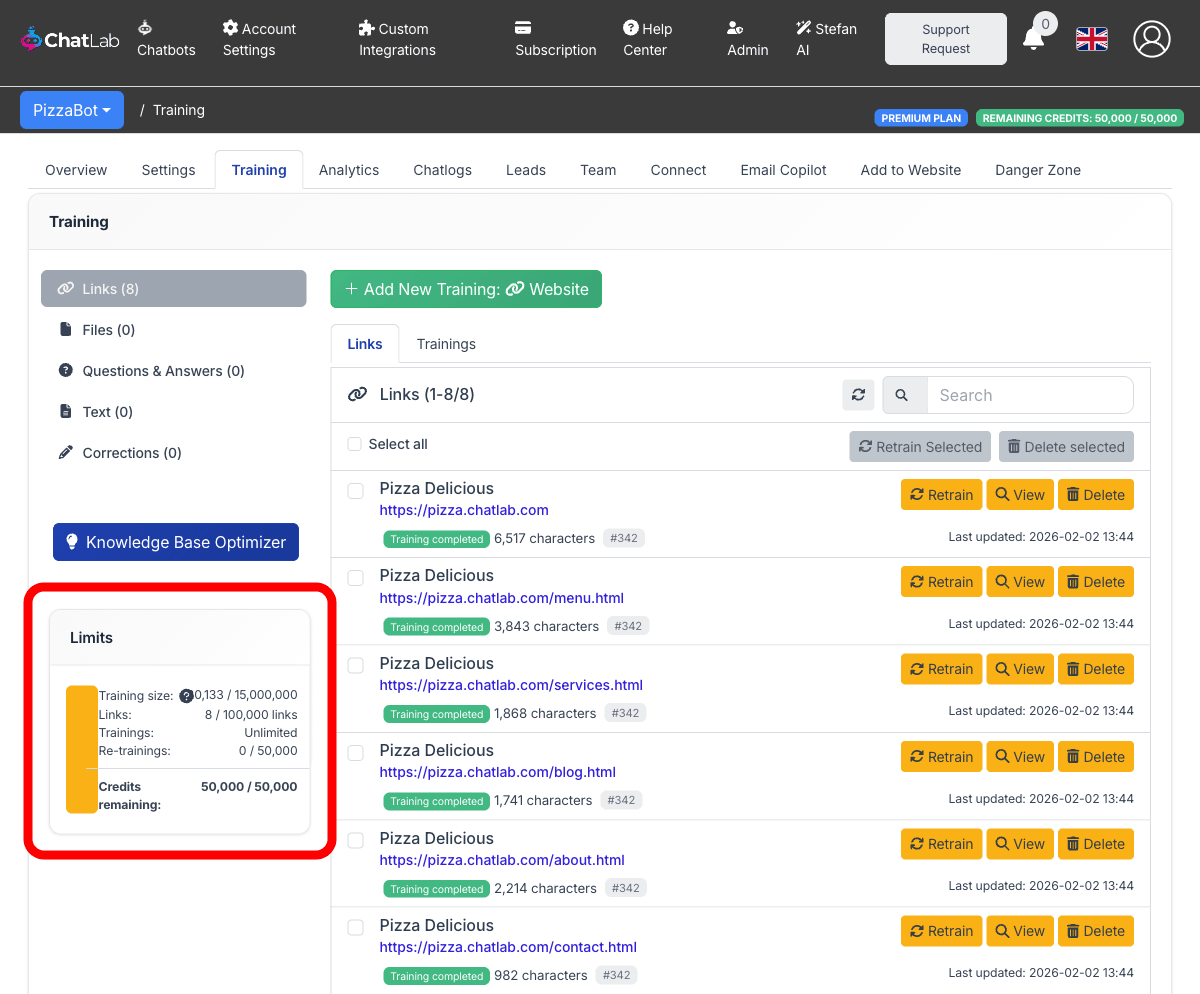1200x994 pixels.
Task: Click the yellow limits usage bar
Action: 81,749
